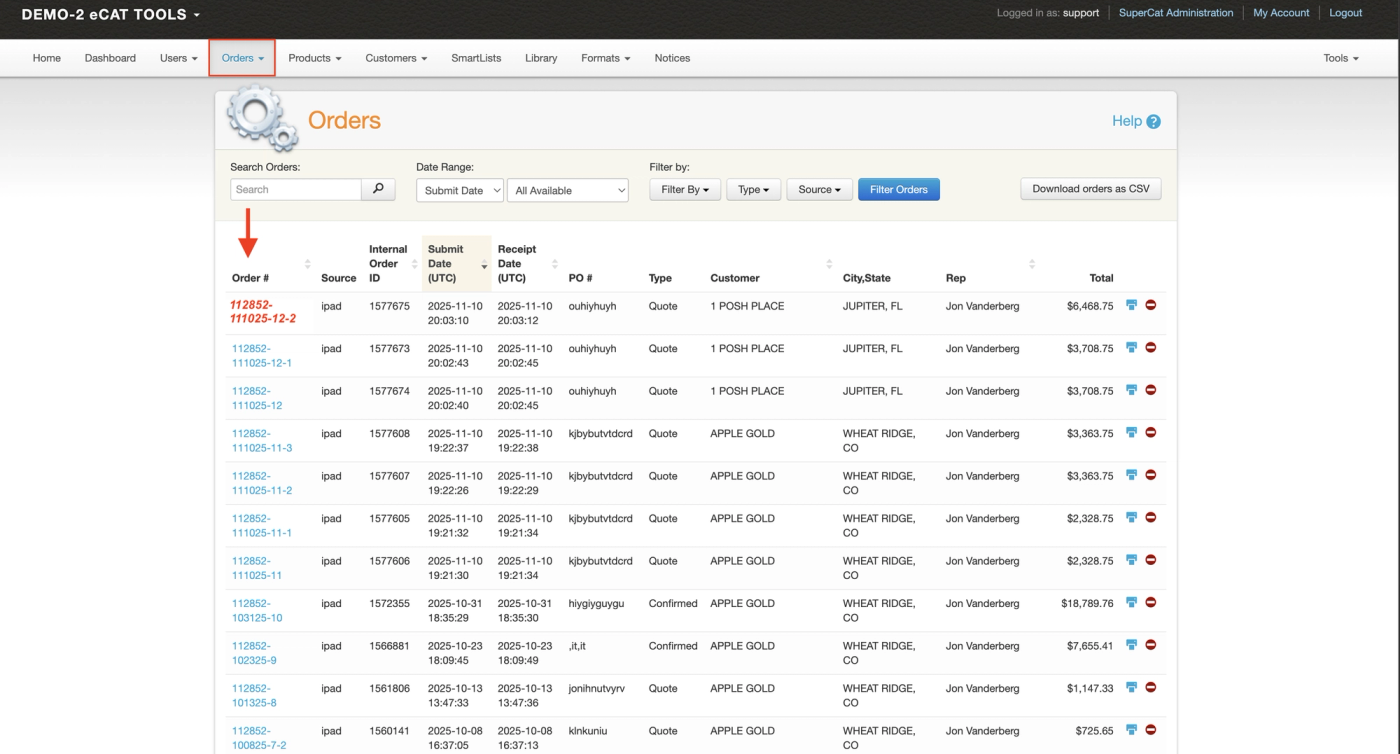Open order link 112852-111025-12-1
This screenshot has height=754, width=1400.
[x=262, y=355]
